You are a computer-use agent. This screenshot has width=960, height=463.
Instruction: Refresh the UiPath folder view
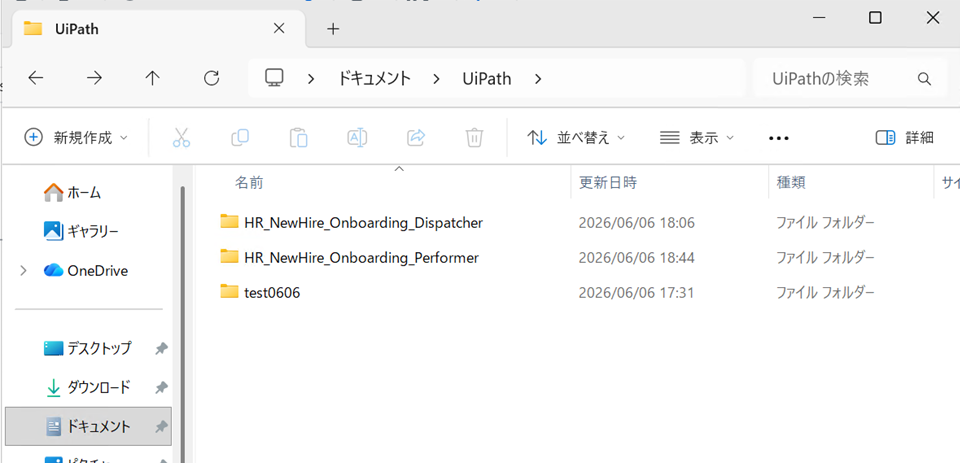(x=211, y=78)
